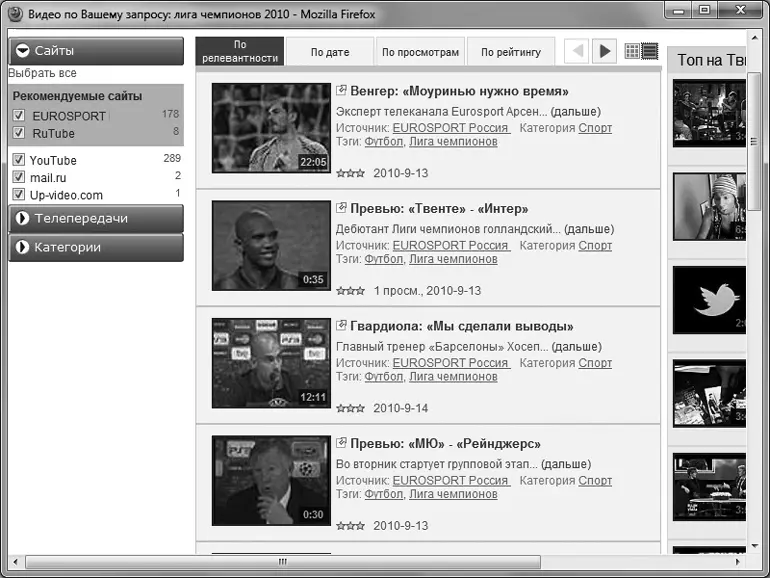Switch to По просмотрам tab
This screenshot has height=578, width=770.
click(x=420, y=52)
